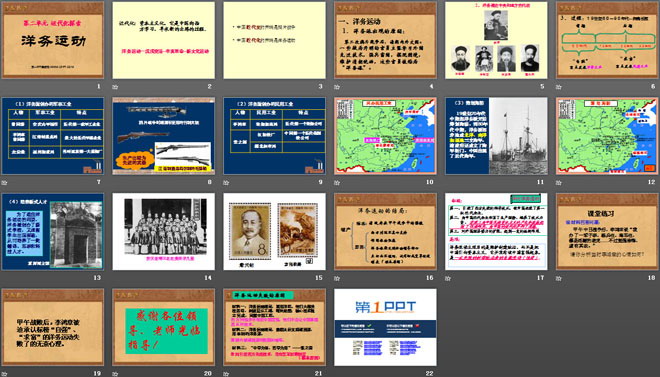Viewport: 660px width, 377px height.
Task: Select slide 22 thumbnail 第1PPT
Action: click(385, 327)
